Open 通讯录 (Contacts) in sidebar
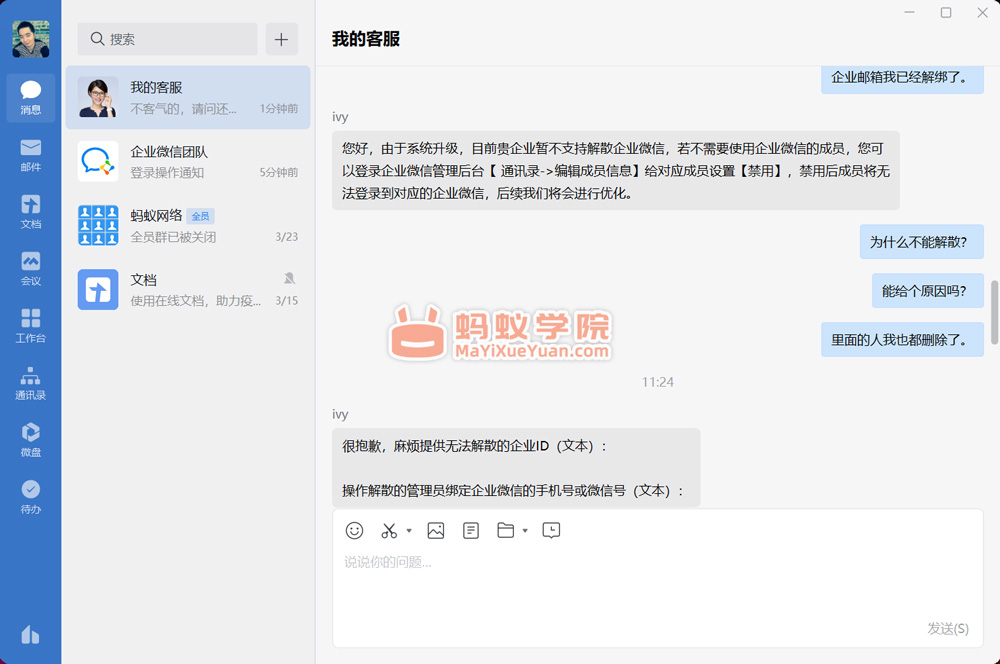The width and height of the screenshot is (1000, 664). 30,382
